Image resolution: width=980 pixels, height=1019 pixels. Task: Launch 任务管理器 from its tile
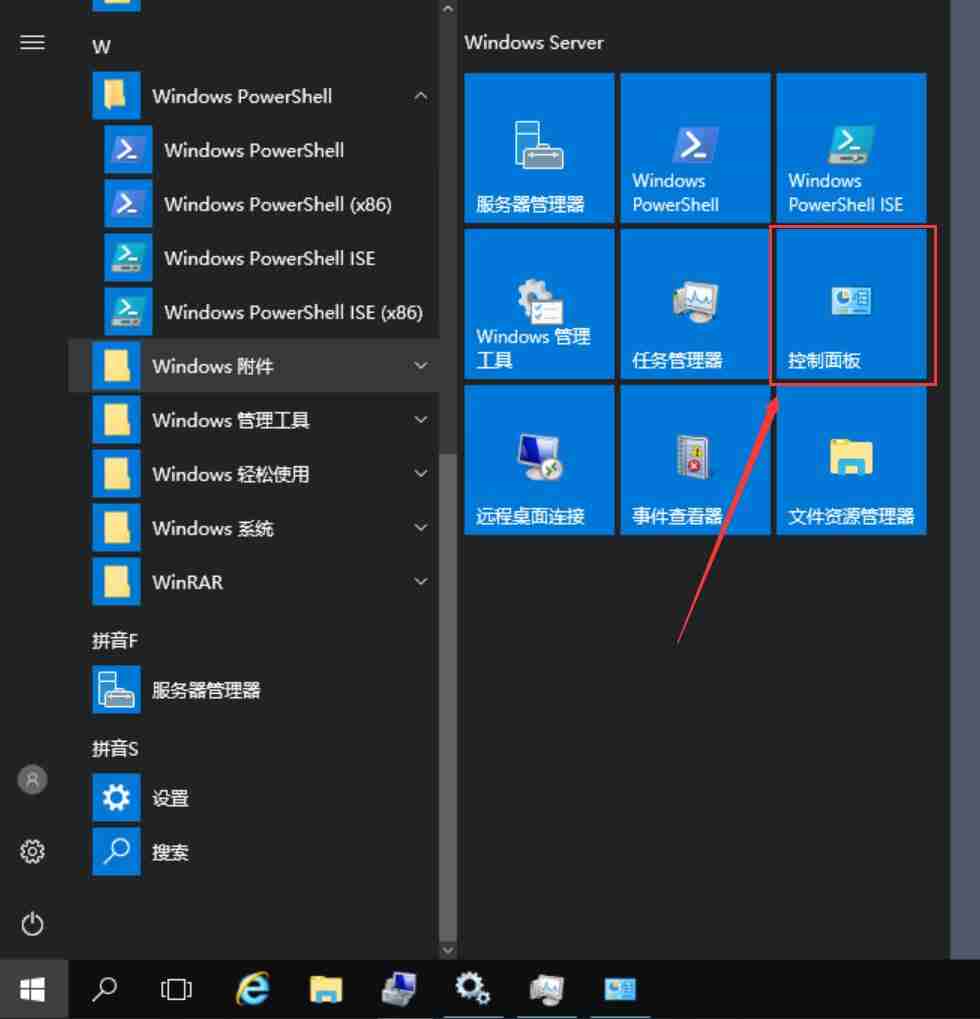[694, 305]
